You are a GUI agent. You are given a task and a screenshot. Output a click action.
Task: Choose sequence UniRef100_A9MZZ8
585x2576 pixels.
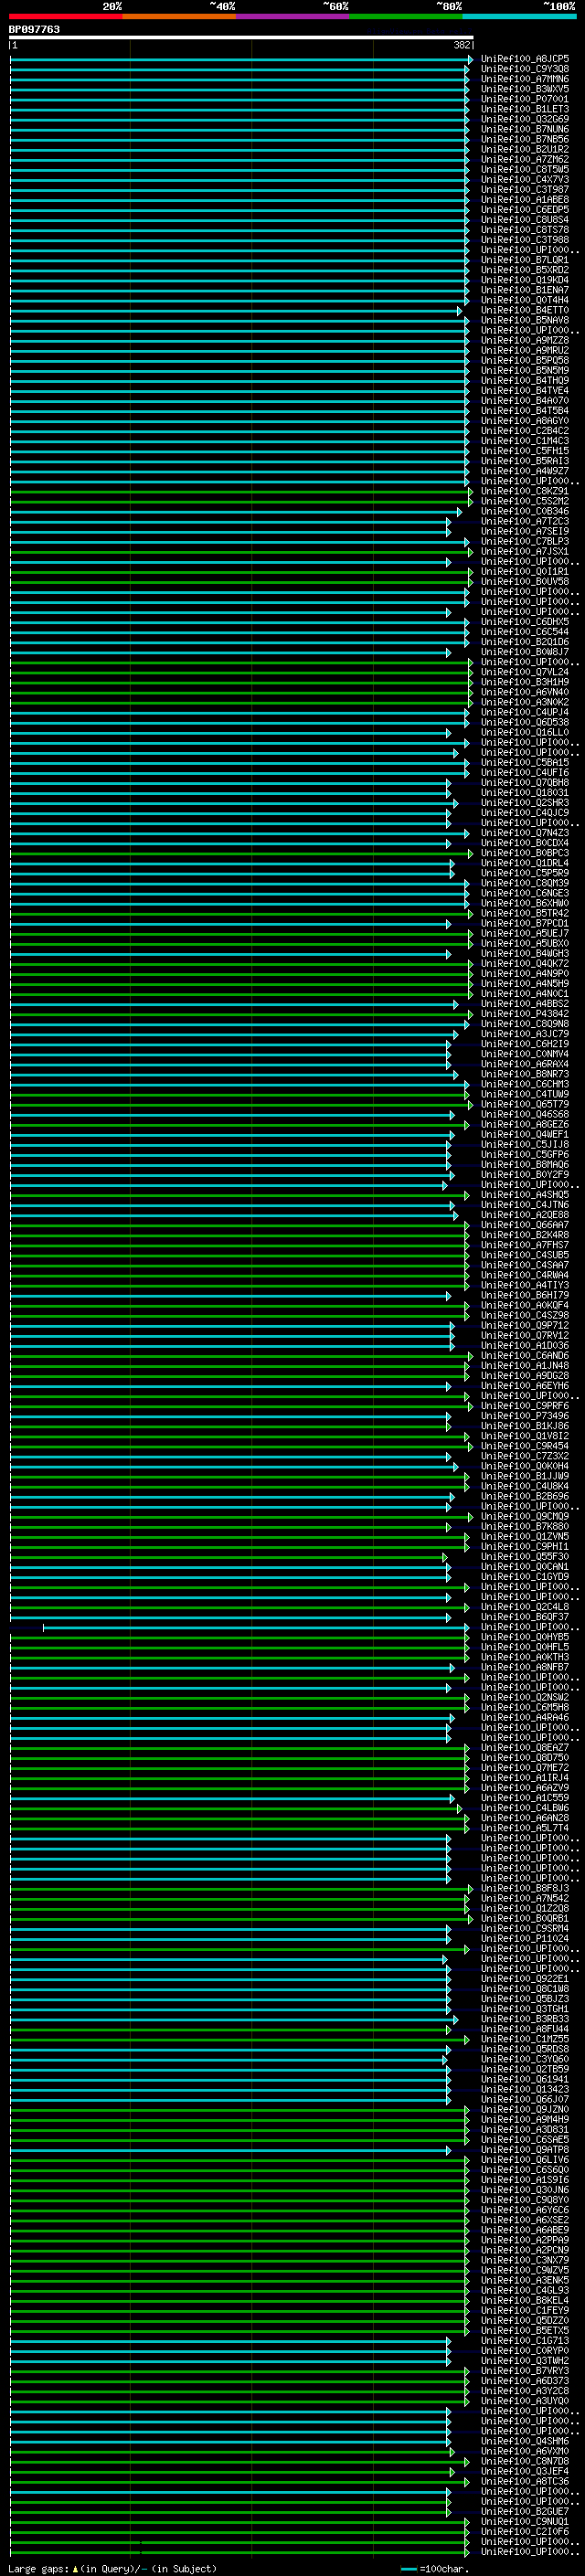click(x=525, y=340)
